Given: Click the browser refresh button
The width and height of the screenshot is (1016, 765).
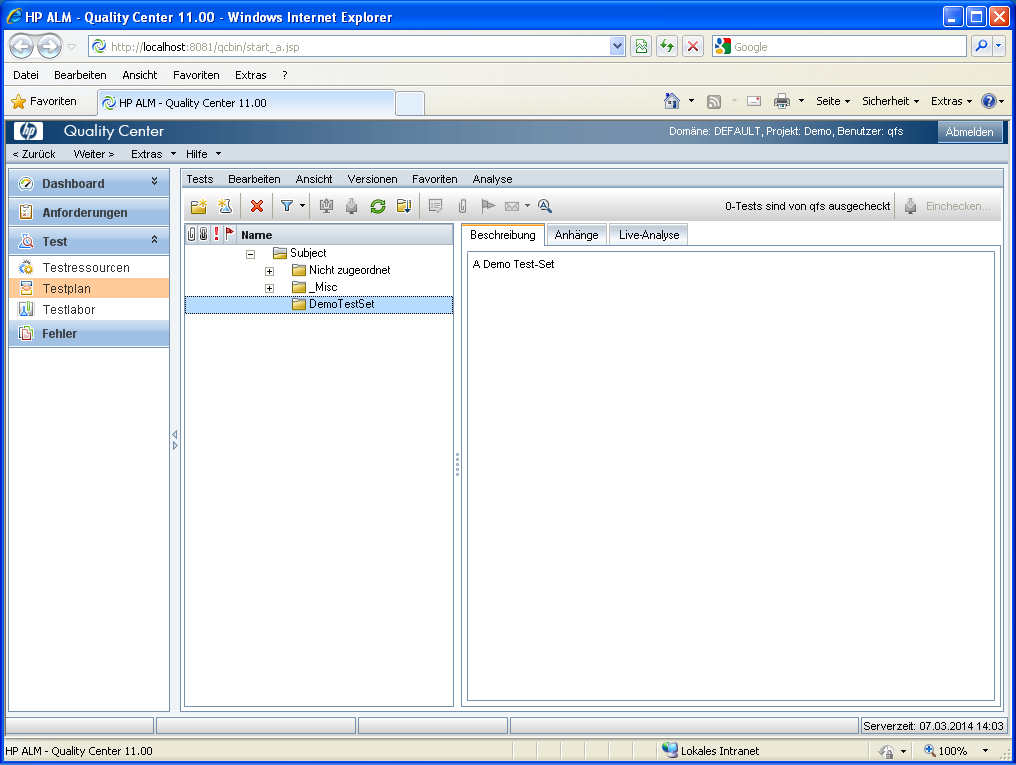Looking at the screenshot, I should [667, 47].
